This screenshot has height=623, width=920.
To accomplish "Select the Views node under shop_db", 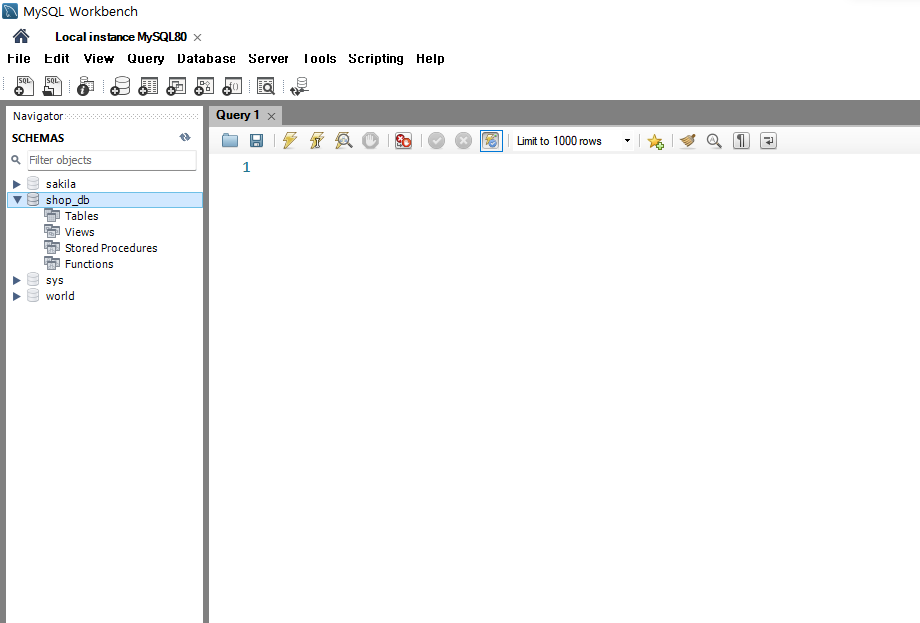I will pos(79,232).
